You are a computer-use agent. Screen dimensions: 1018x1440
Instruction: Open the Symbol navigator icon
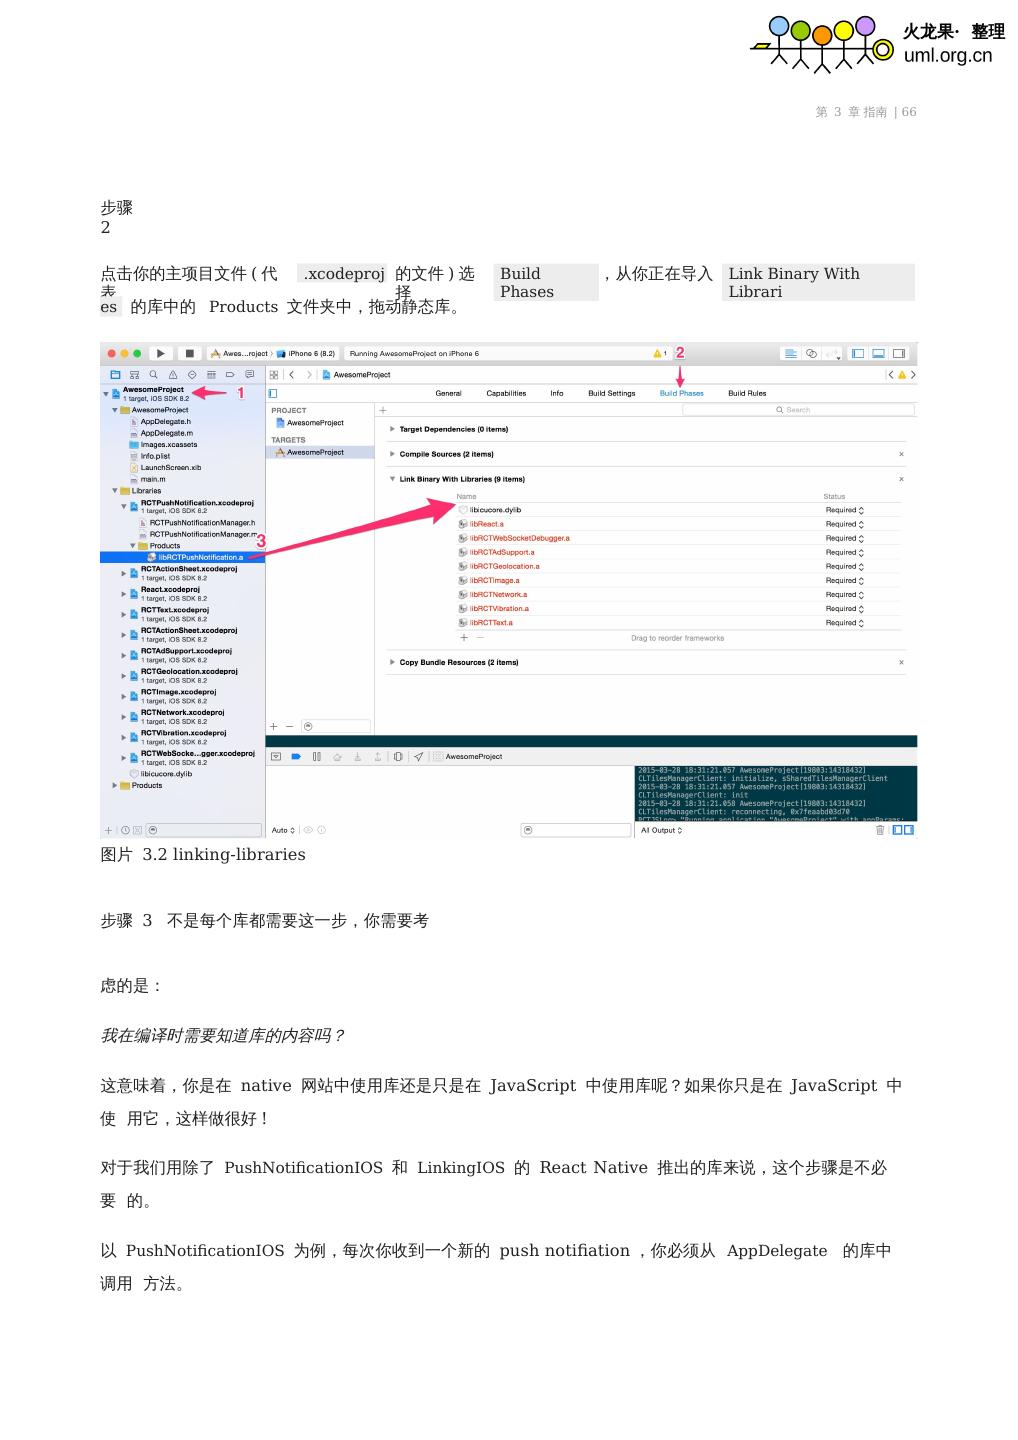pos(135,375)
